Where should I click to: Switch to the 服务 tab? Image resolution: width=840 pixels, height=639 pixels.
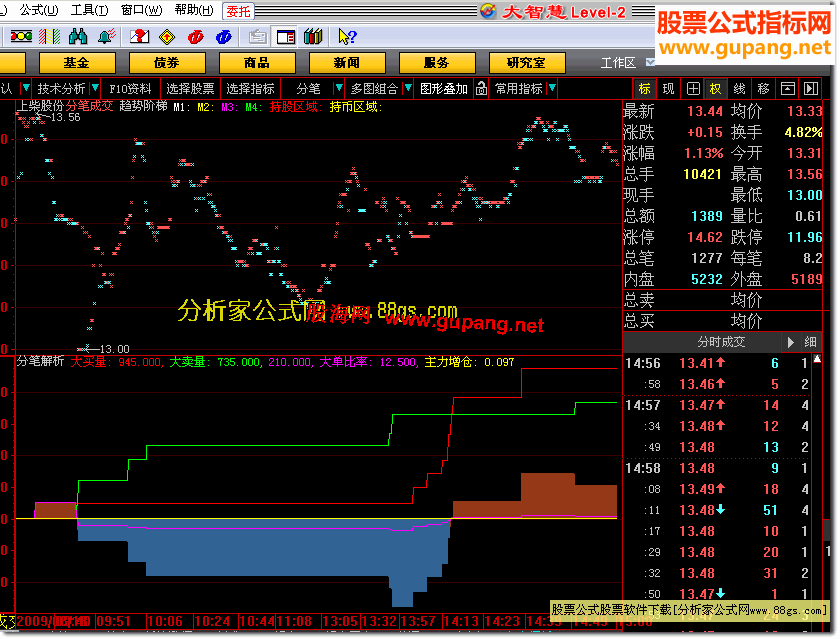pos(437,63)
